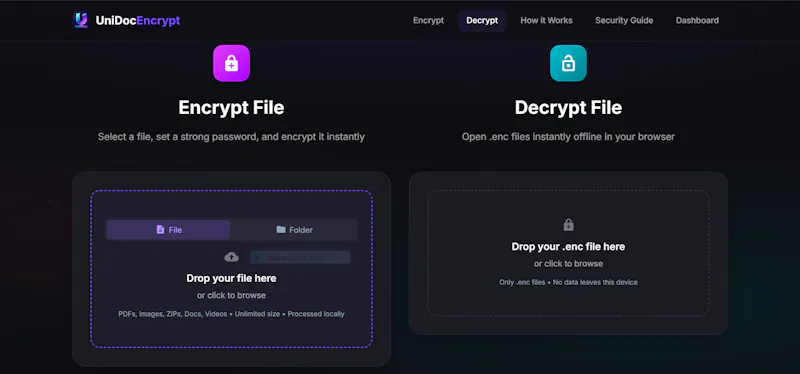Click 'or click to browse' under decrypt

(568, 264)
